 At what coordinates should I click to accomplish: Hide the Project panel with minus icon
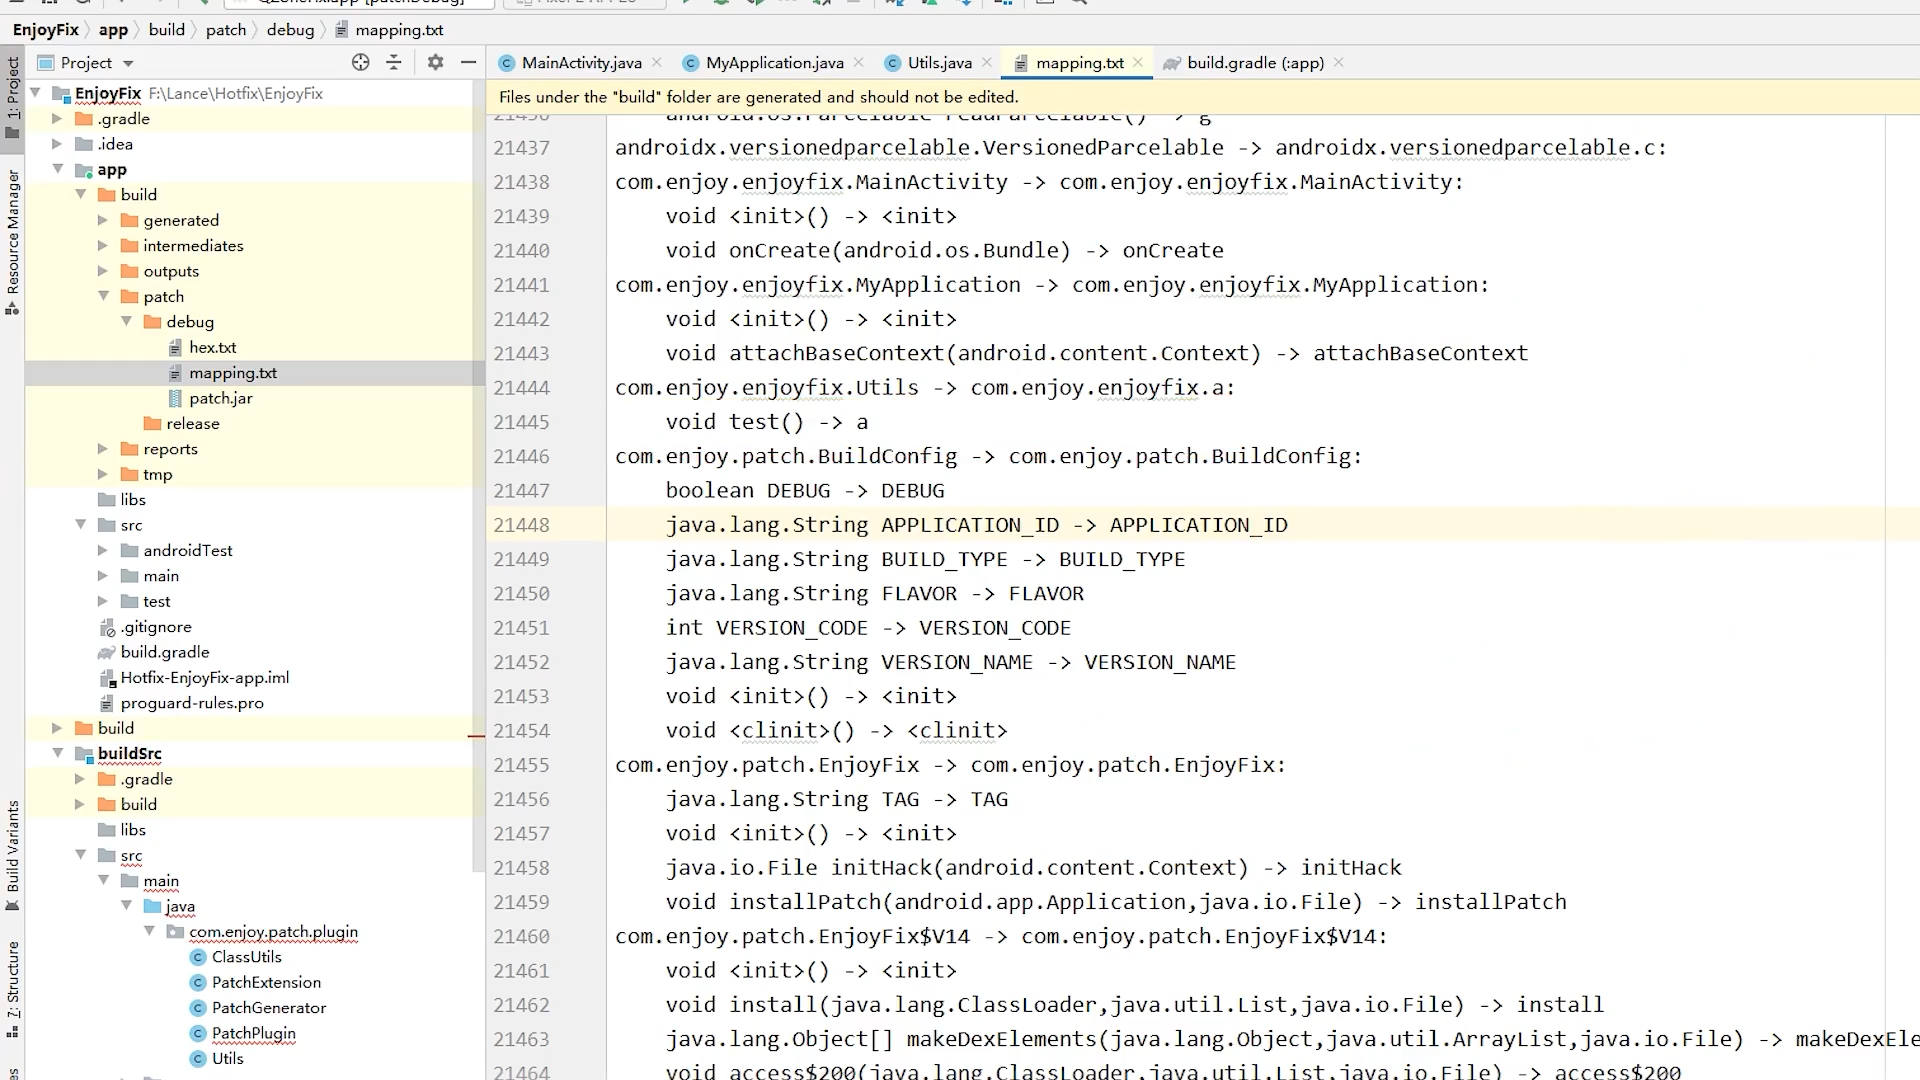[468, 62]
